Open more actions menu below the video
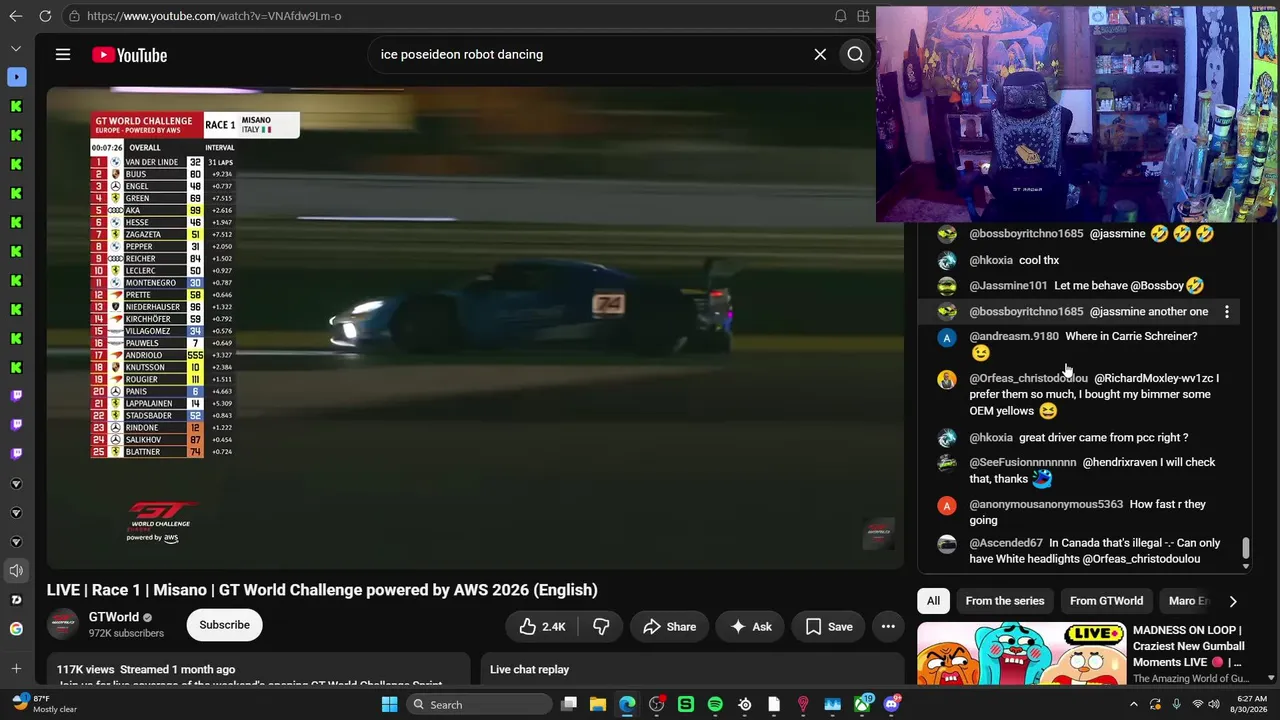 pos(888,627)
